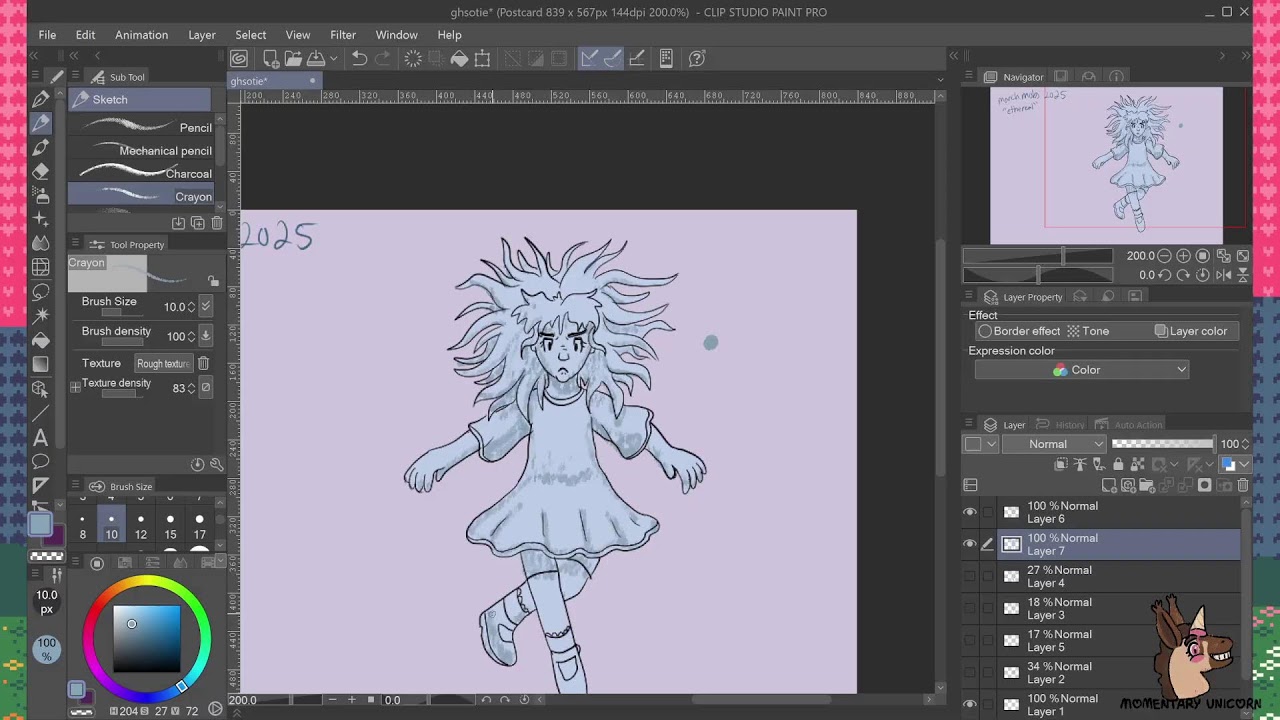Toggle the Border effect option
The width and height of the screenshot is (1280, 720).
pyautogui.click(x=1019, y=331)
